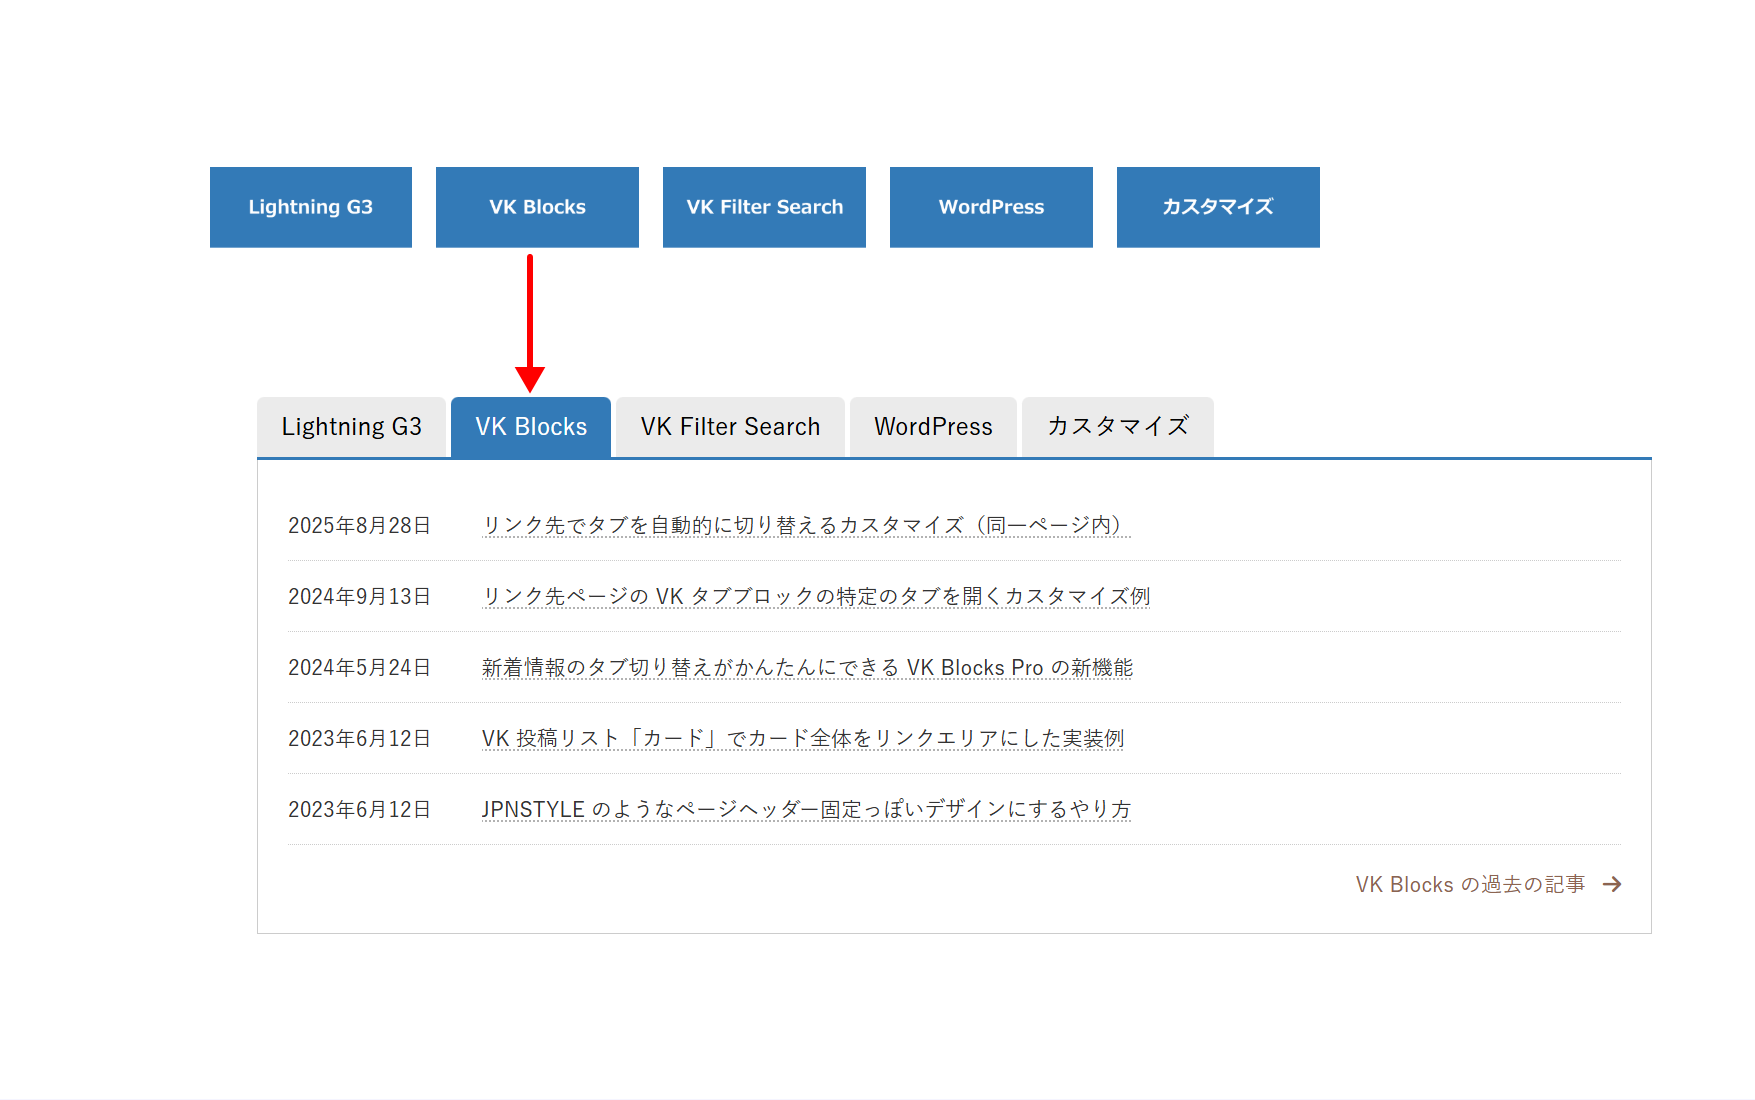The height and width of the screenshot is (1100, 1755).
Task: Click the arrow icon next to past articles link
Action: (1613, 884)
